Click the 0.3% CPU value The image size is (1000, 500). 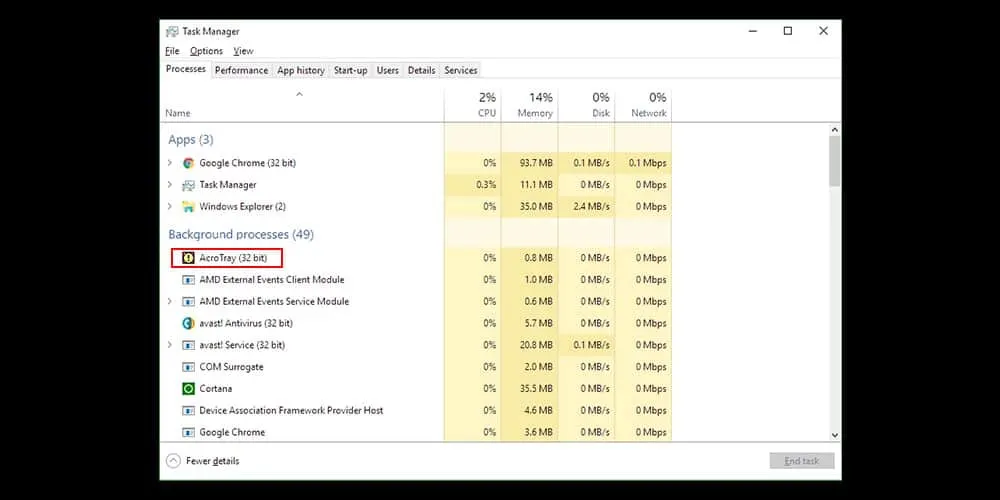[x=486, y=185]
